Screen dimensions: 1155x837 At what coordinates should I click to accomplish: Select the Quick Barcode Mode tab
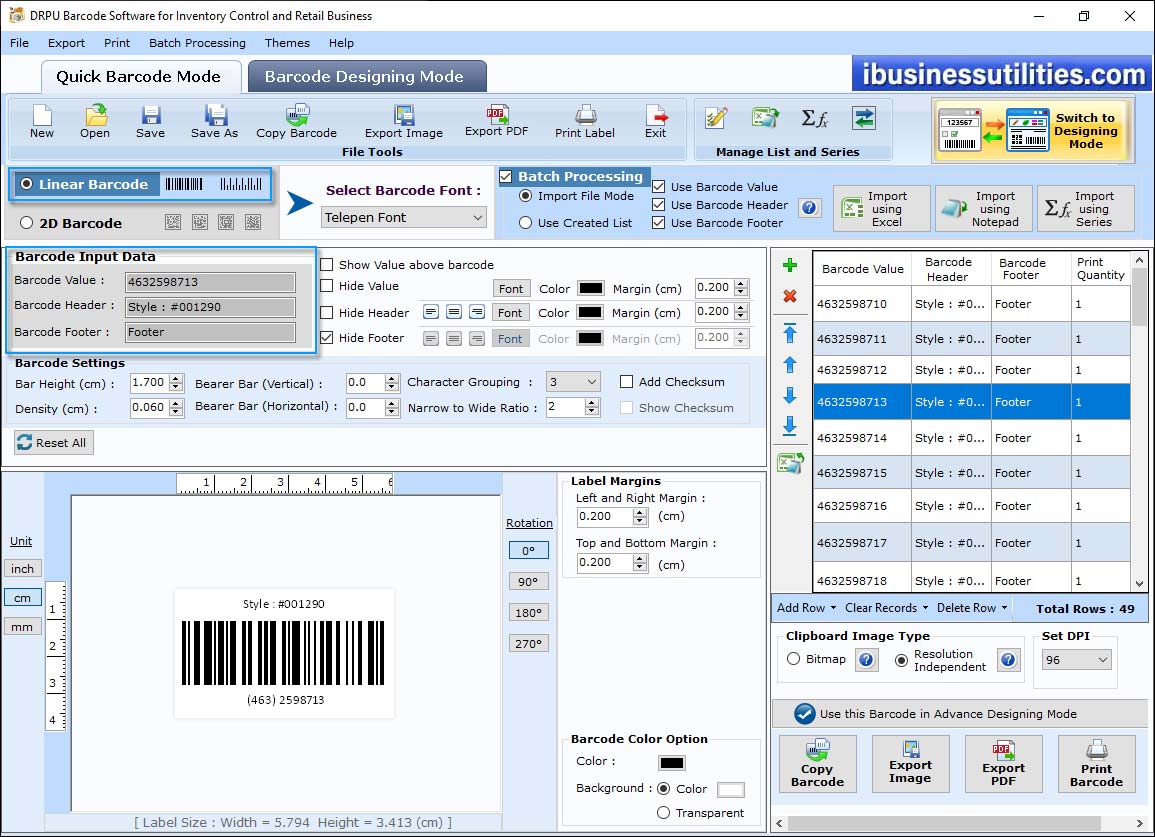pyautogui.click(x=140, y=77)
